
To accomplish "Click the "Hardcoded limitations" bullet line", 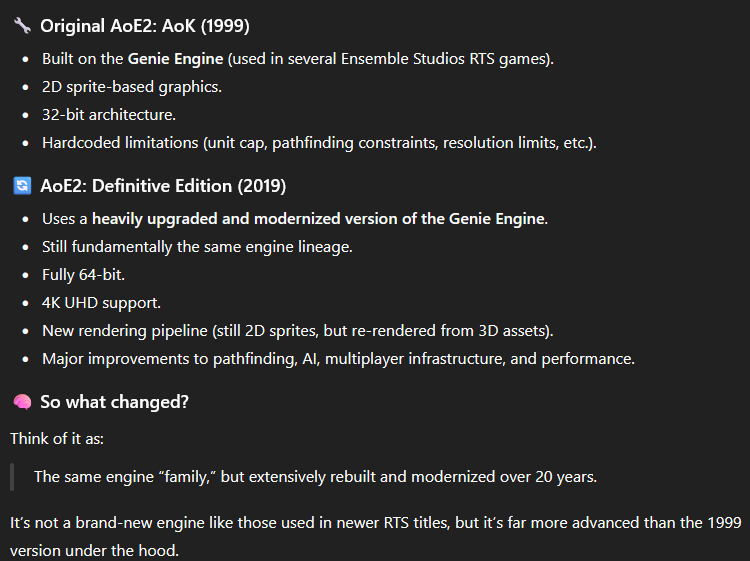I will (x=318, y=143).
